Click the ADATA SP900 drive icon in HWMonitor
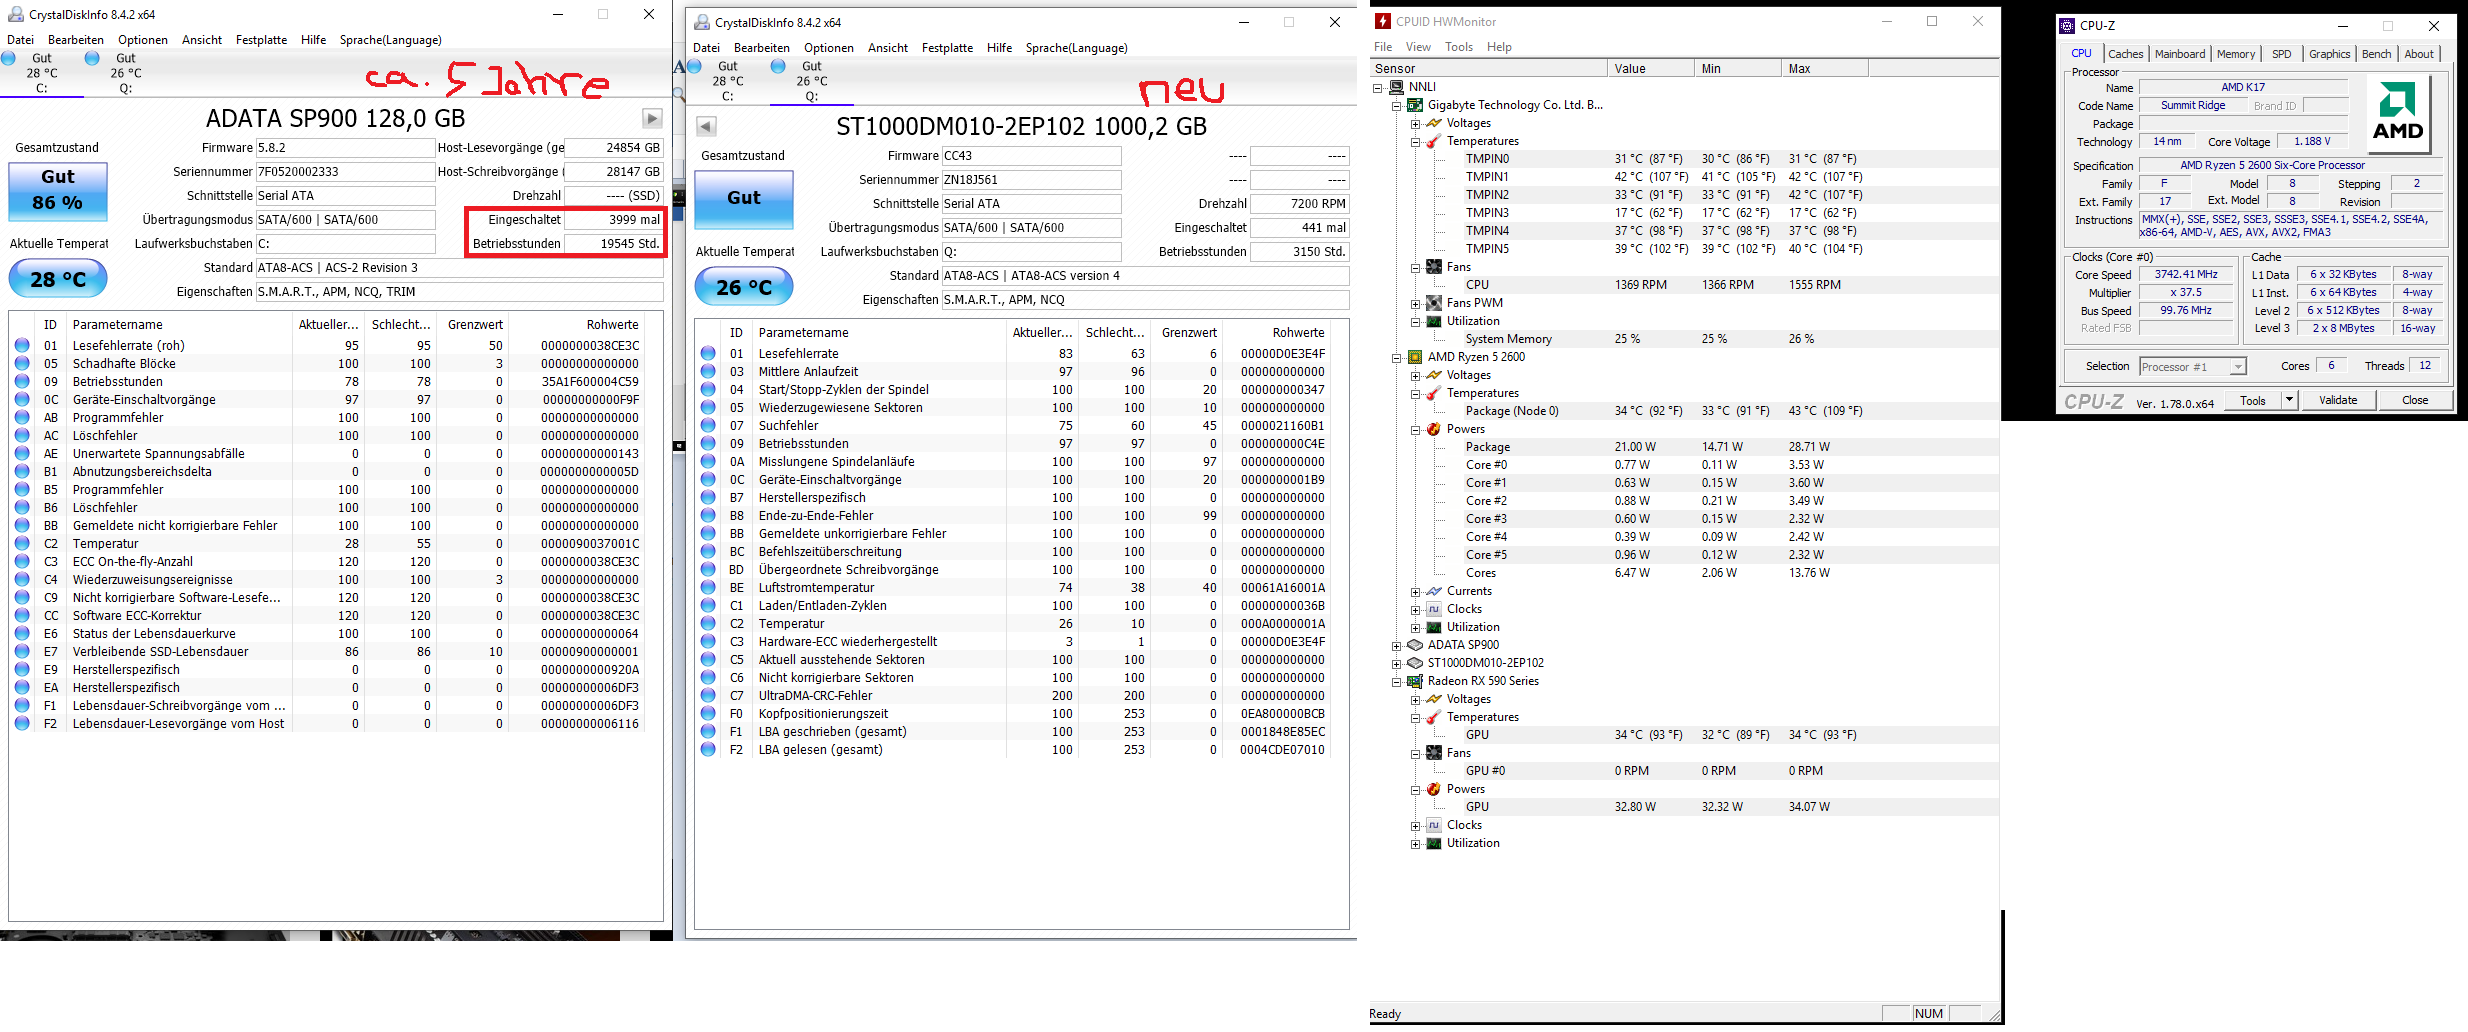Image resolution: width=2468 pixels, height=1032 pixels. click(x=1415, y=645)
